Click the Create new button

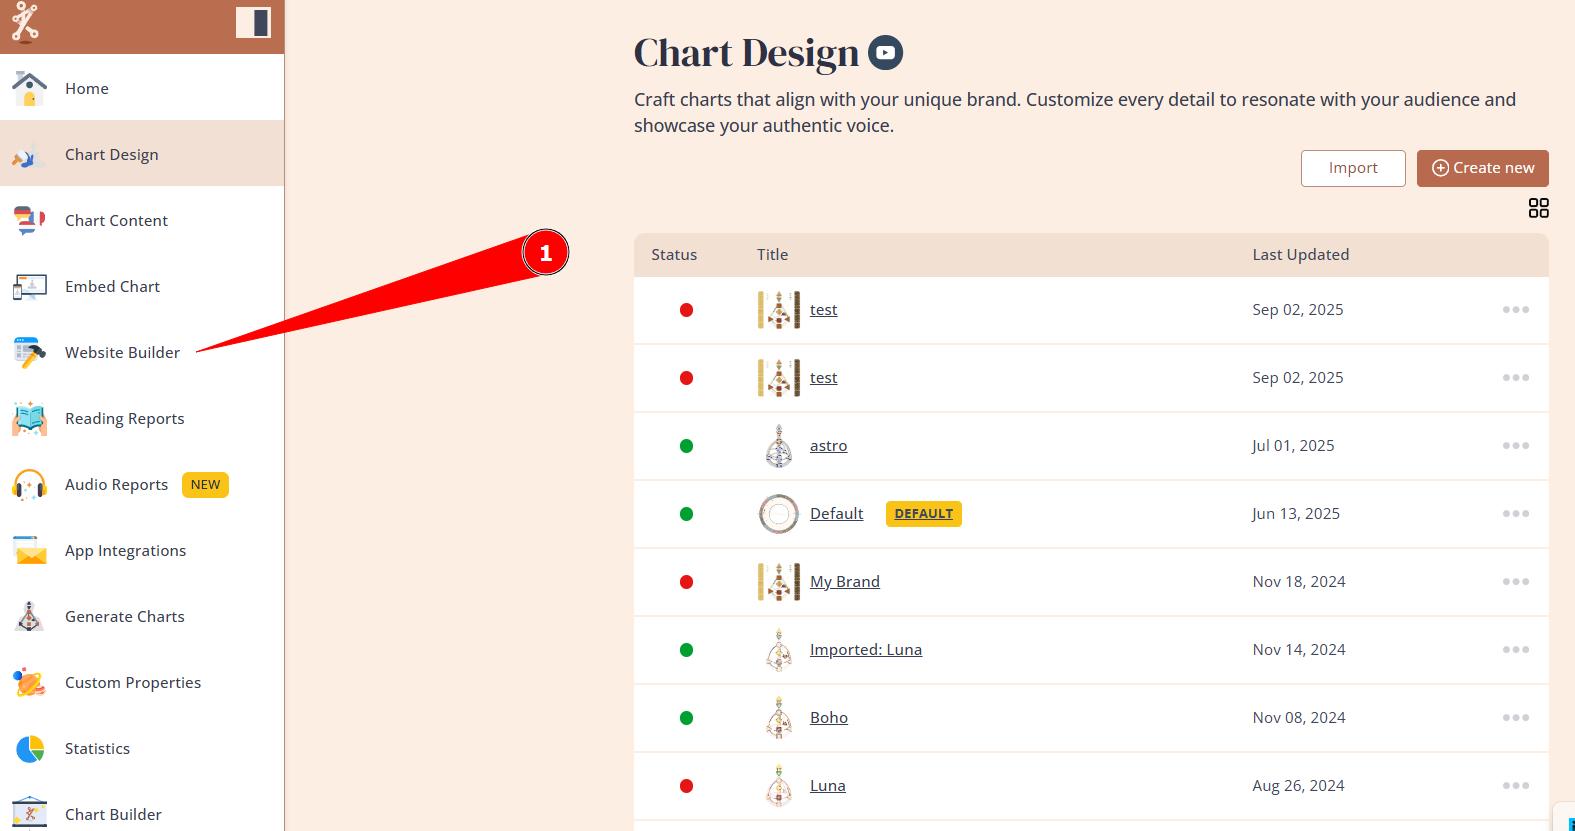coord(1482,168)
